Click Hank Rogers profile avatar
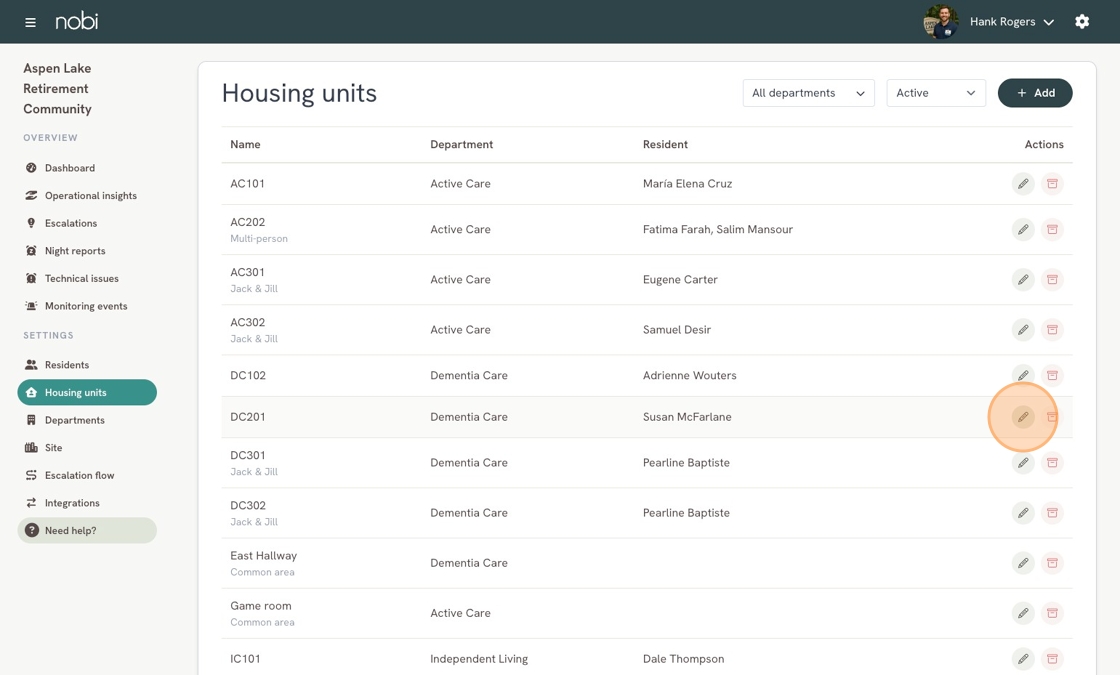This screenshot has height=675, width=1120. pos(940,22)
